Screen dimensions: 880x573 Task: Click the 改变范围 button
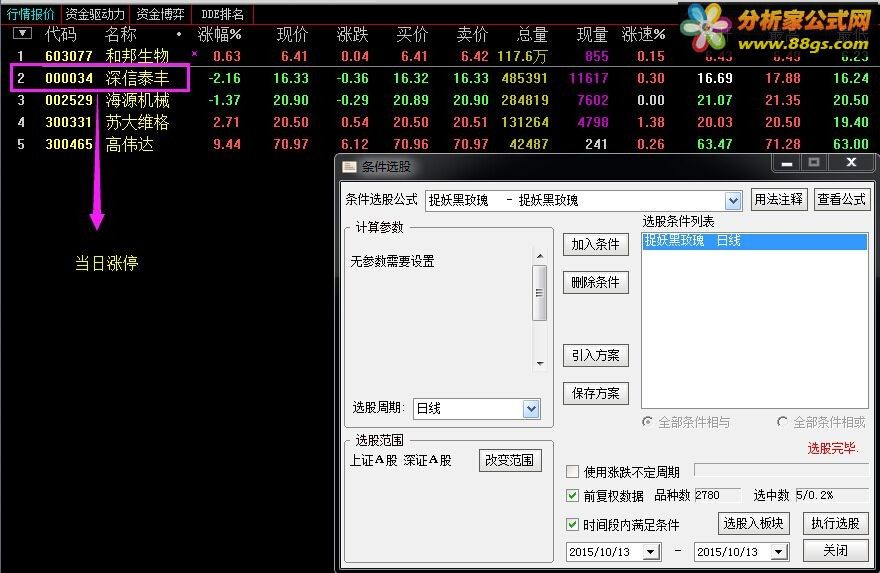tap(510, 460)
